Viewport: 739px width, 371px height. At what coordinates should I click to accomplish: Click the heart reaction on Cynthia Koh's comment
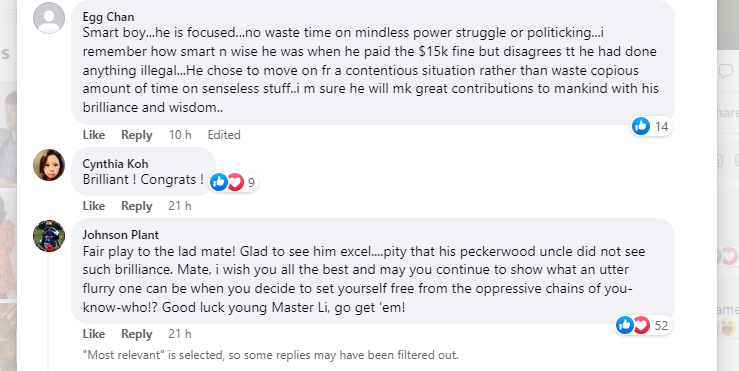coord(235,182)
